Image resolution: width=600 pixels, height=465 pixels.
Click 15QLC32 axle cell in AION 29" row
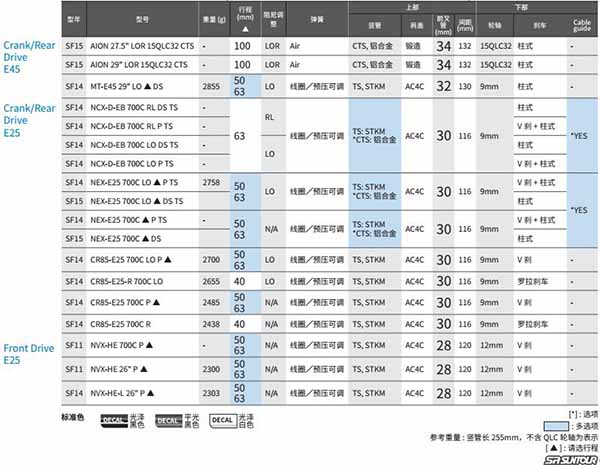pyautogui.click(x=496, y=65)
